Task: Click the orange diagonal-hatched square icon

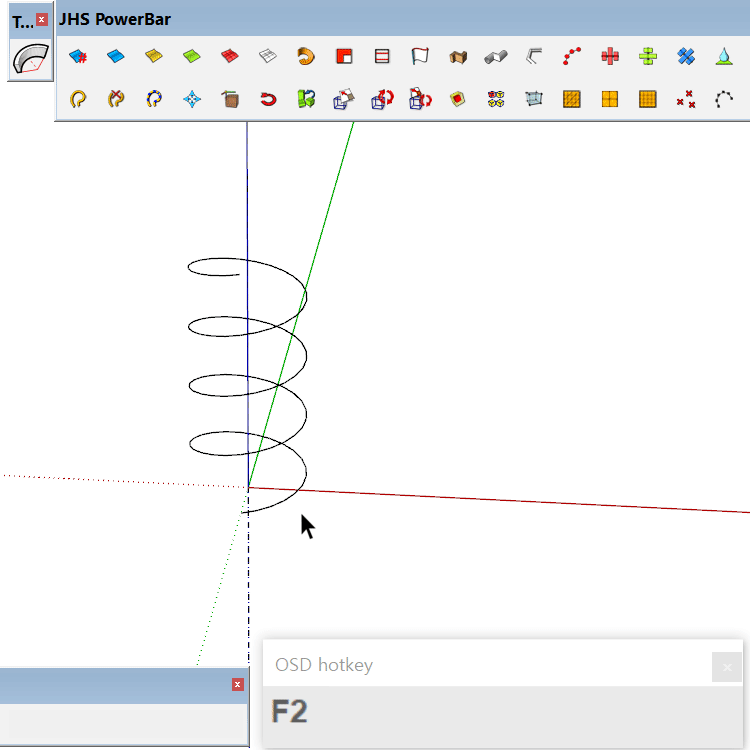Action: (x=572, y=99)
